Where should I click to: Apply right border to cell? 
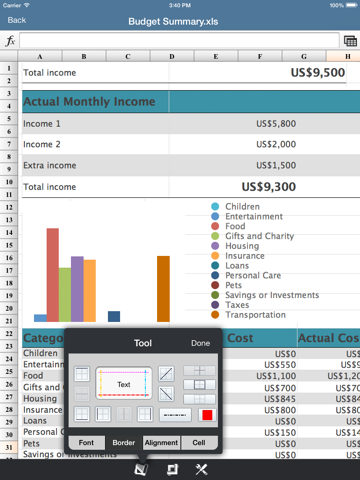tap(145, 414)
